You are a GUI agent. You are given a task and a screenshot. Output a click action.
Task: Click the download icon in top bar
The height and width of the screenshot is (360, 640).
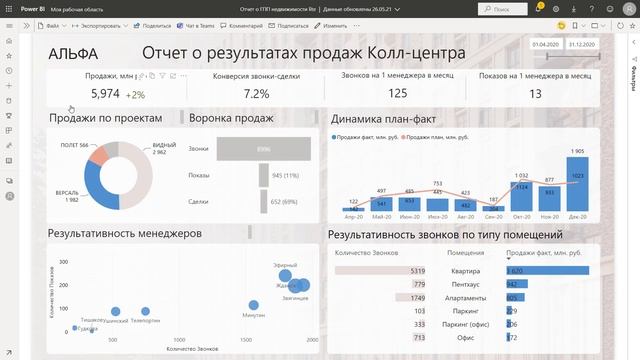pos(573,9)
